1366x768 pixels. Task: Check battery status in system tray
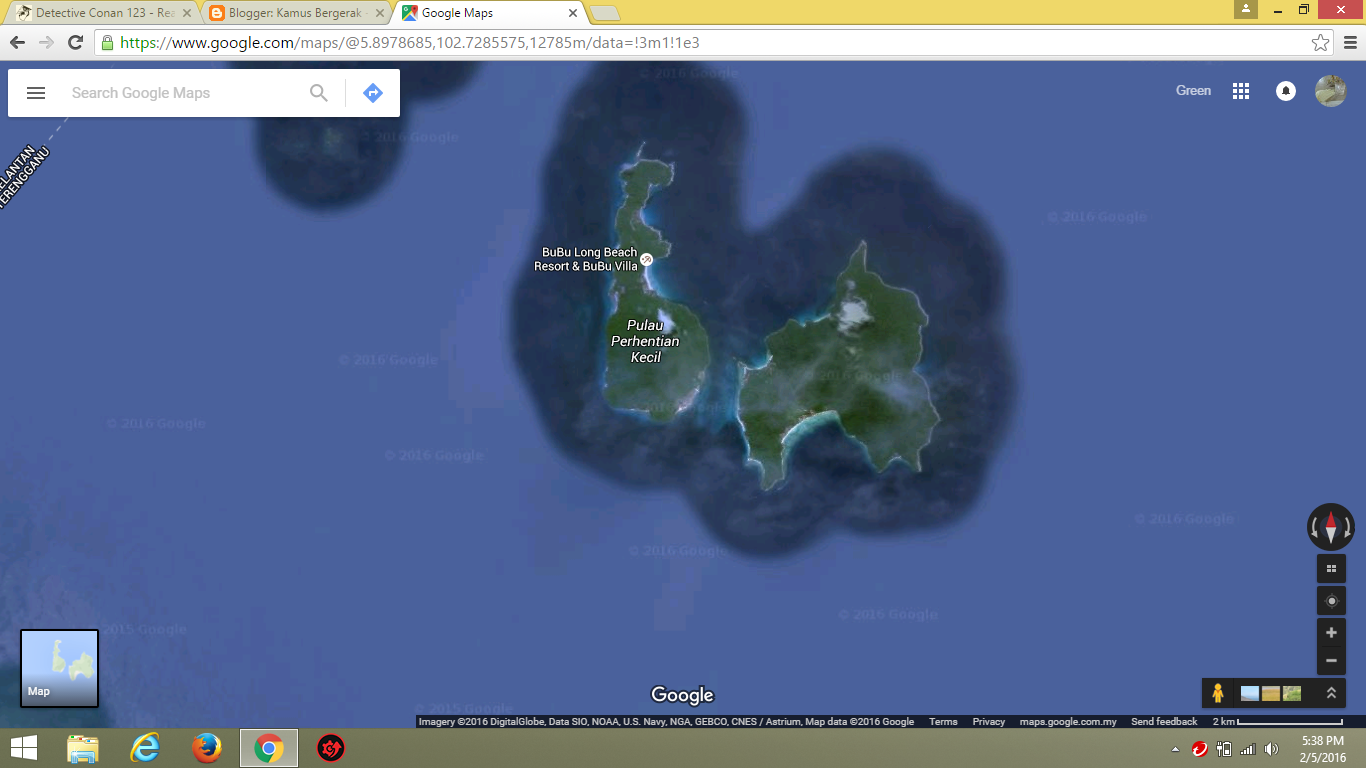[1224, 749]
